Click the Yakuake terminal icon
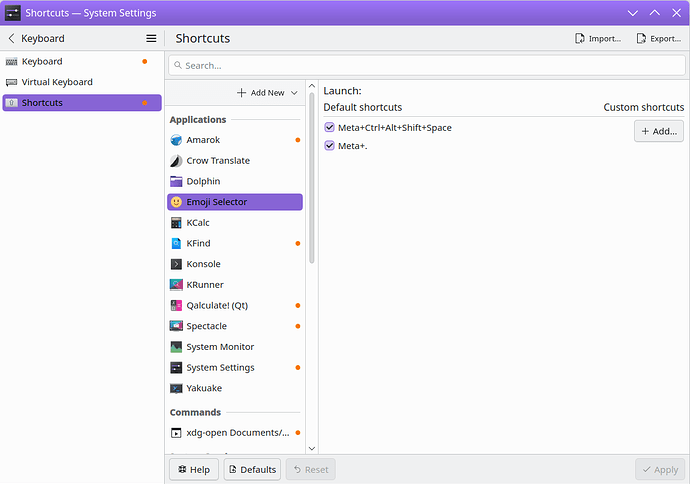This screenshot has height=484, width=690. (x=176, y=388)
